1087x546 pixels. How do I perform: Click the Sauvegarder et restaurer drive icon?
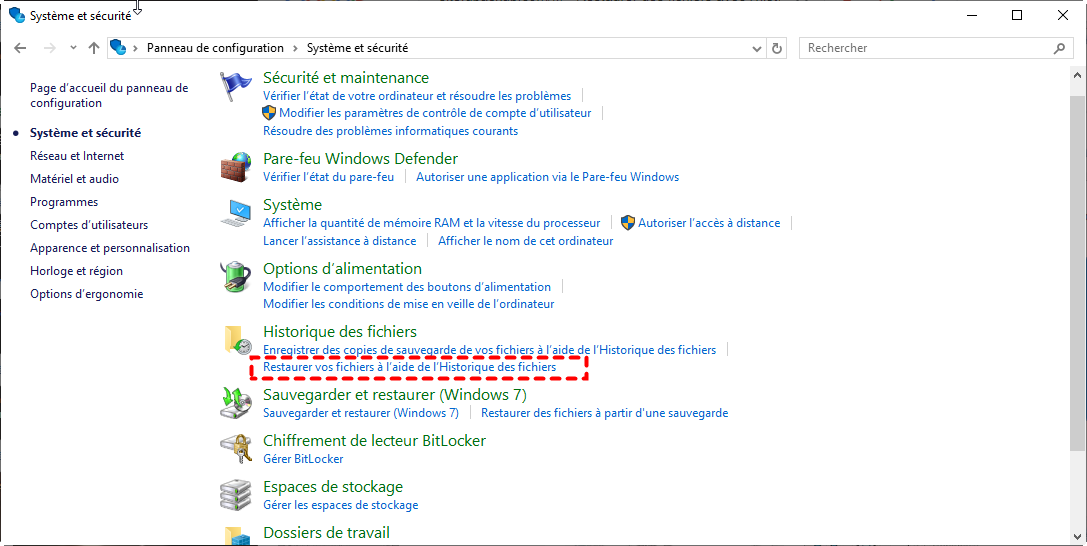coord(236,403)
